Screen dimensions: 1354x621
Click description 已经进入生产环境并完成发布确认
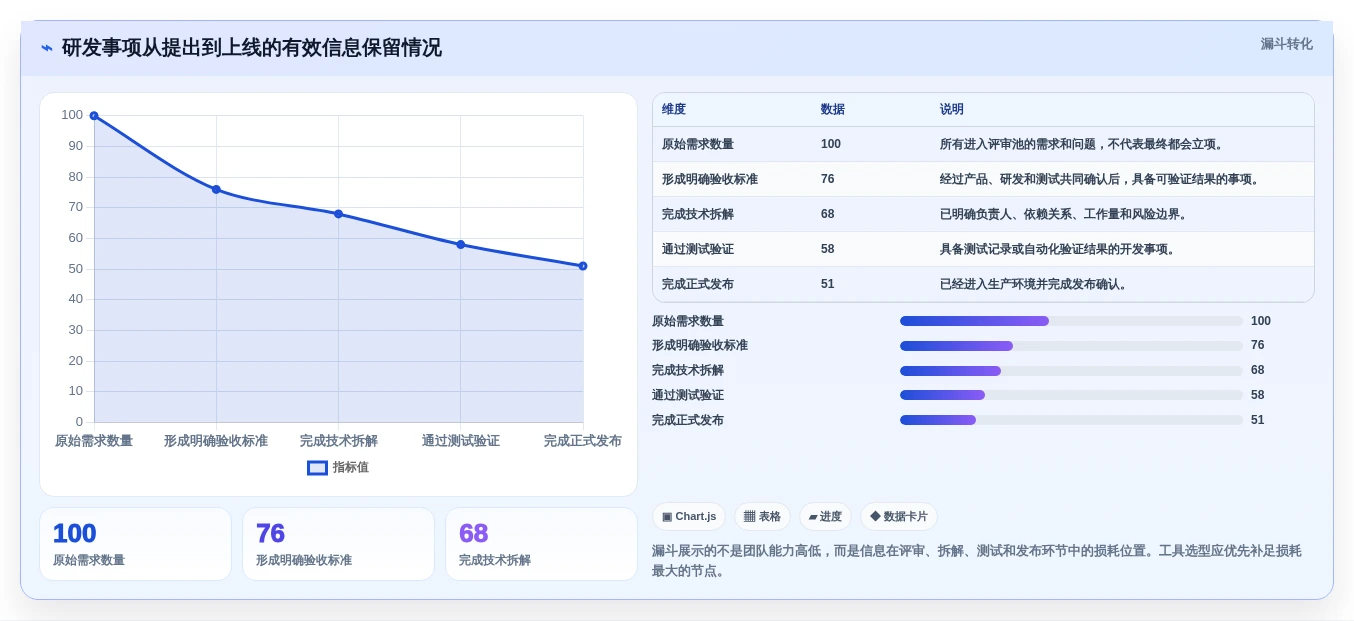1036,284
